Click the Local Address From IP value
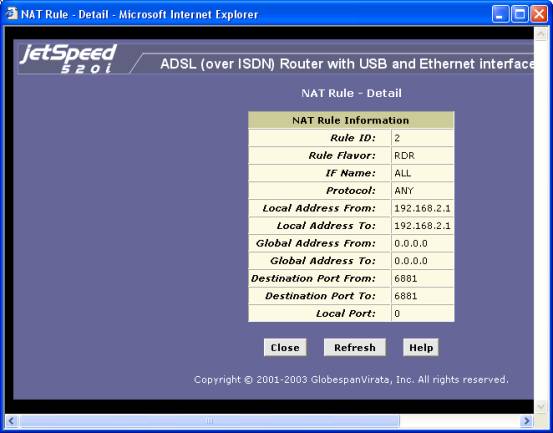553x433 pixels. coord(422,208)
